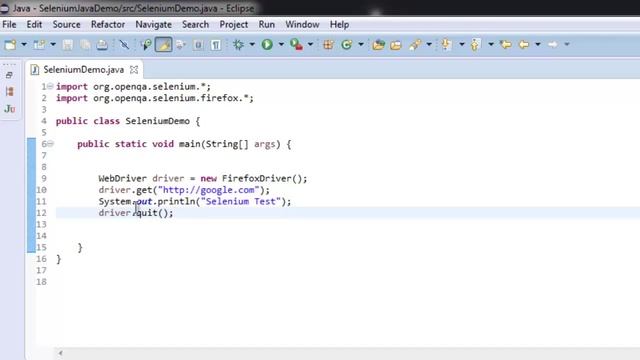Image resolution: width=640 pixels, height=360 pixels.
Task: Click "org.openqa.selenium.firefox.*" import text
Action: (171, 98)
